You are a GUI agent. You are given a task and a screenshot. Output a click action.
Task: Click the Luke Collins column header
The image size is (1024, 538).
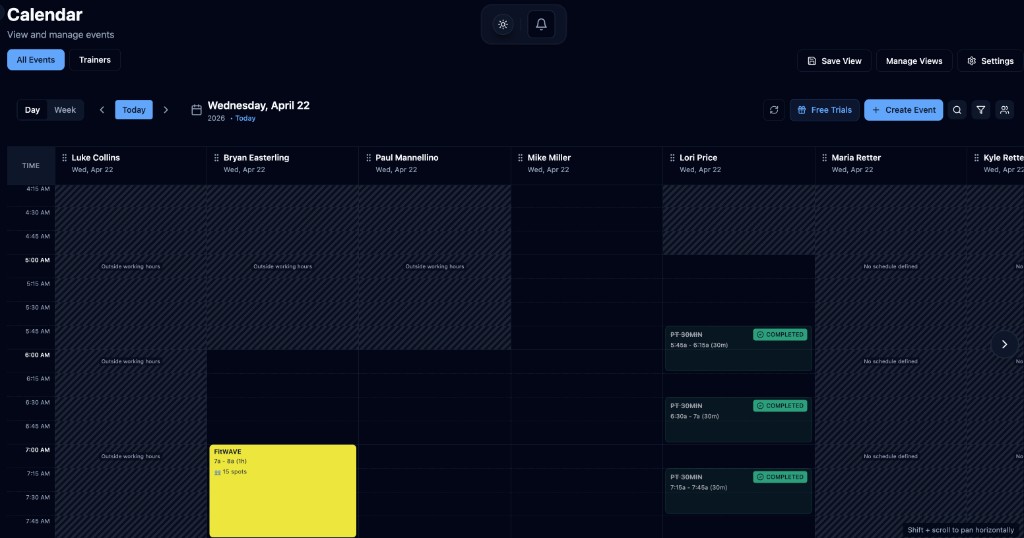(131, 165)
